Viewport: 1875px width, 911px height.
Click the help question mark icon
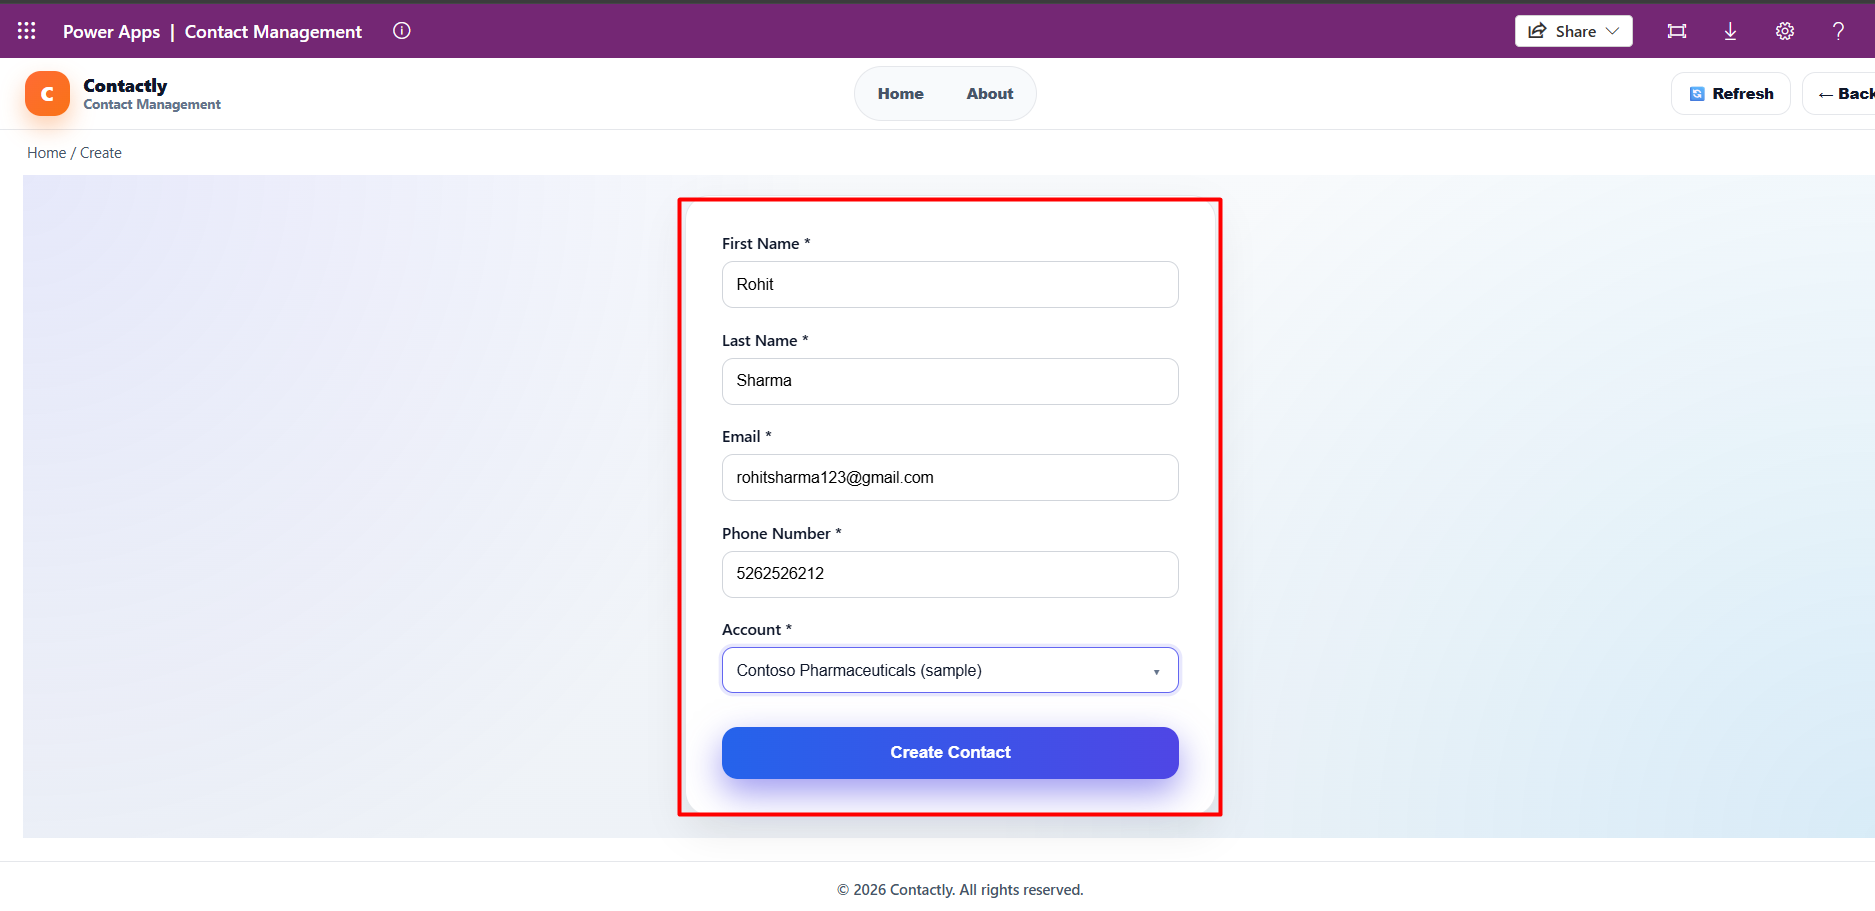point(1838,31)
